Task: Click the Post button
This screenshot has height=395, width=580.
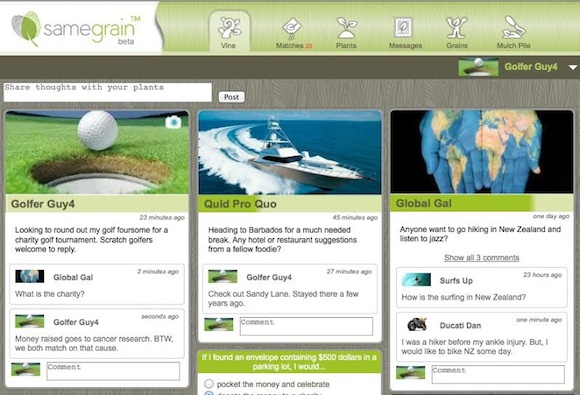Action: (x=232, y=97)
